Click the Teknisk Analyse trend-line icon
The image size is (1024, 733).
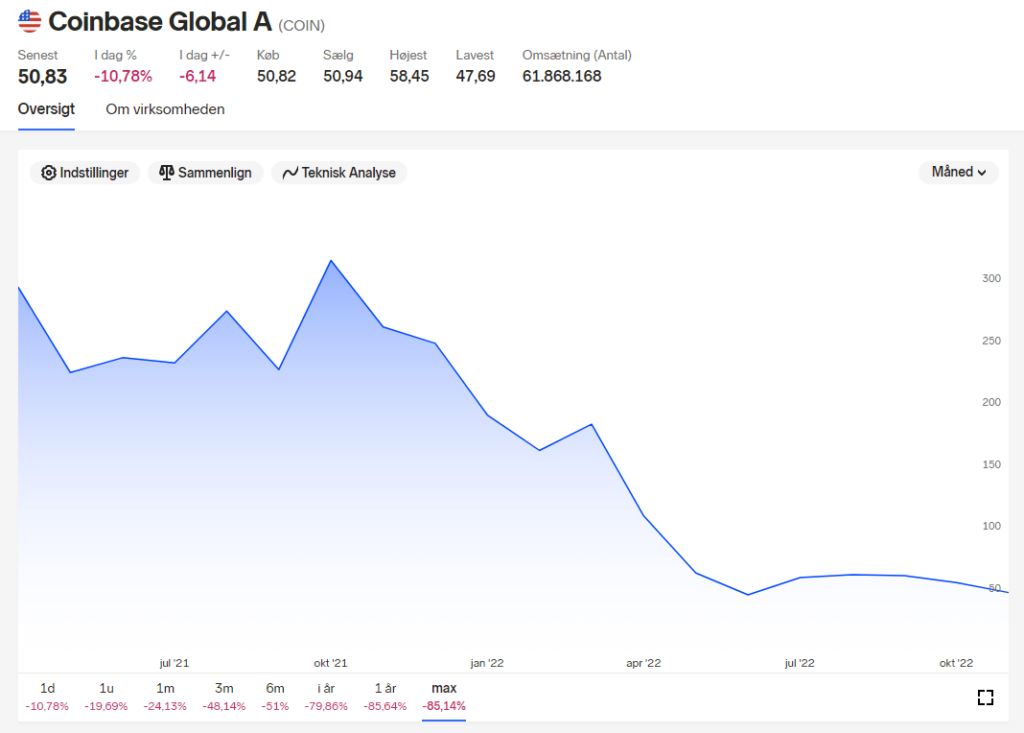pyautogui.click(x=290, y=172)
